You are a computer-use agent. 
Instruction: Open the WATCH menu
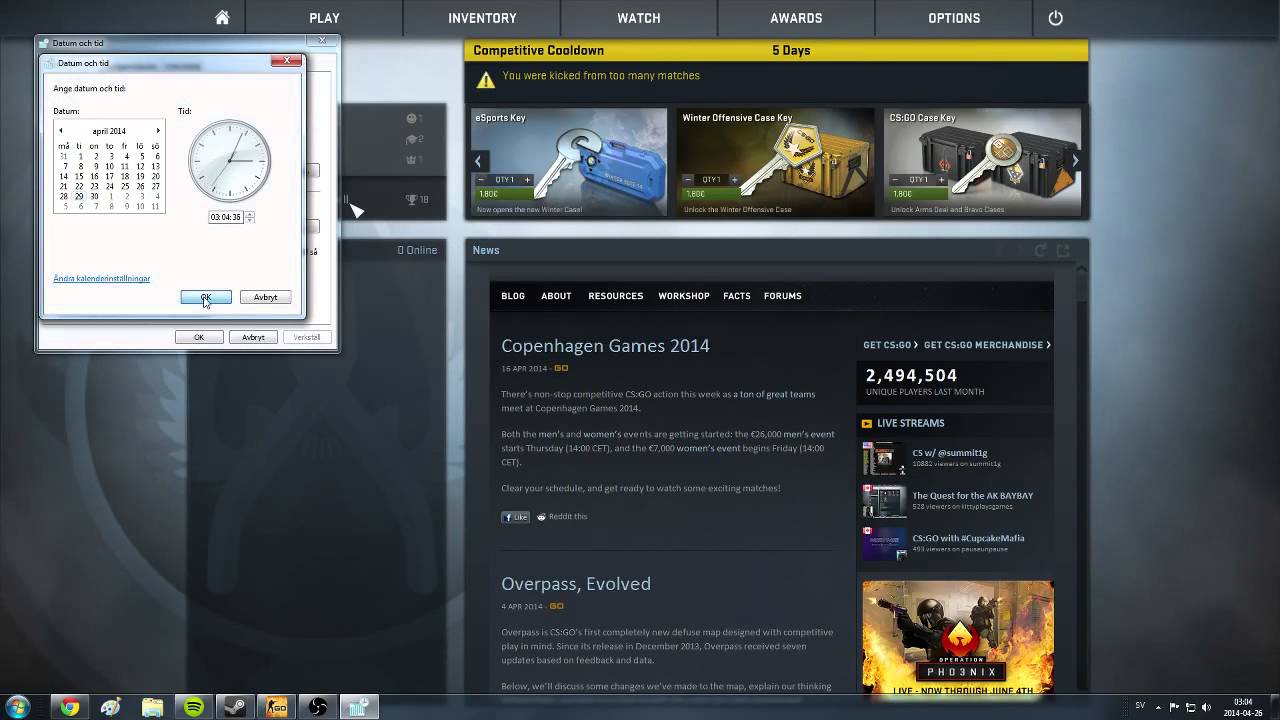tap(639, 18)
